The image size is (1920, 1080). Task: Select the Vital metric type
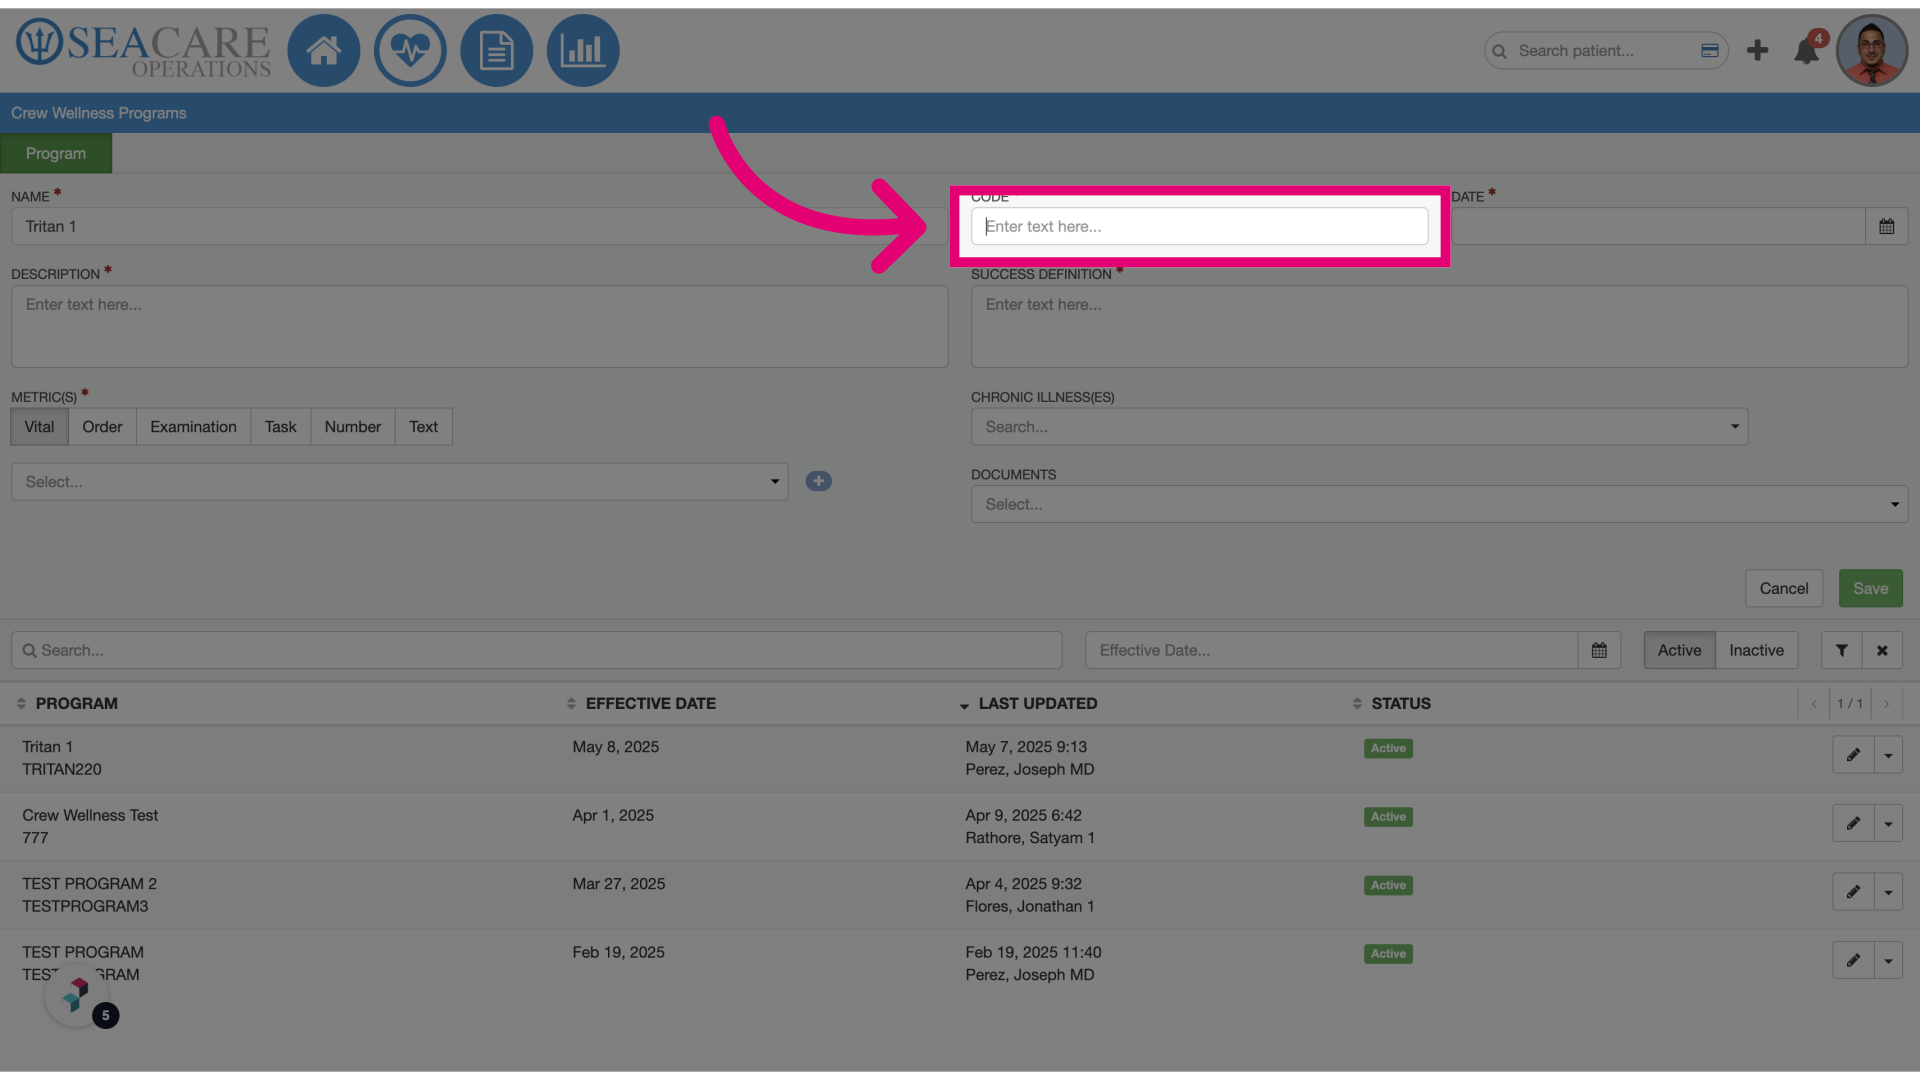pyautogui.click(x=39, y=427)
